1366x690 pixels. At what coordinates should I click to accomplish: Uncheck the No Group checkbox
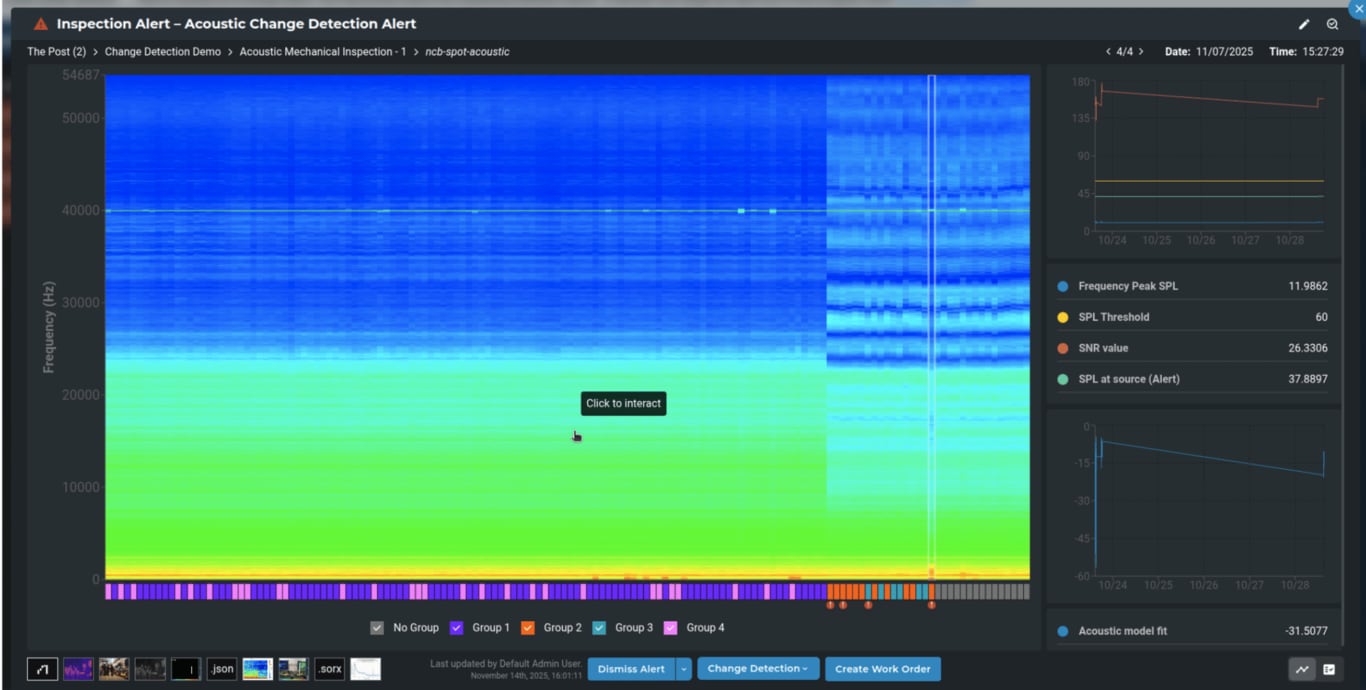[x=377, y=628]
